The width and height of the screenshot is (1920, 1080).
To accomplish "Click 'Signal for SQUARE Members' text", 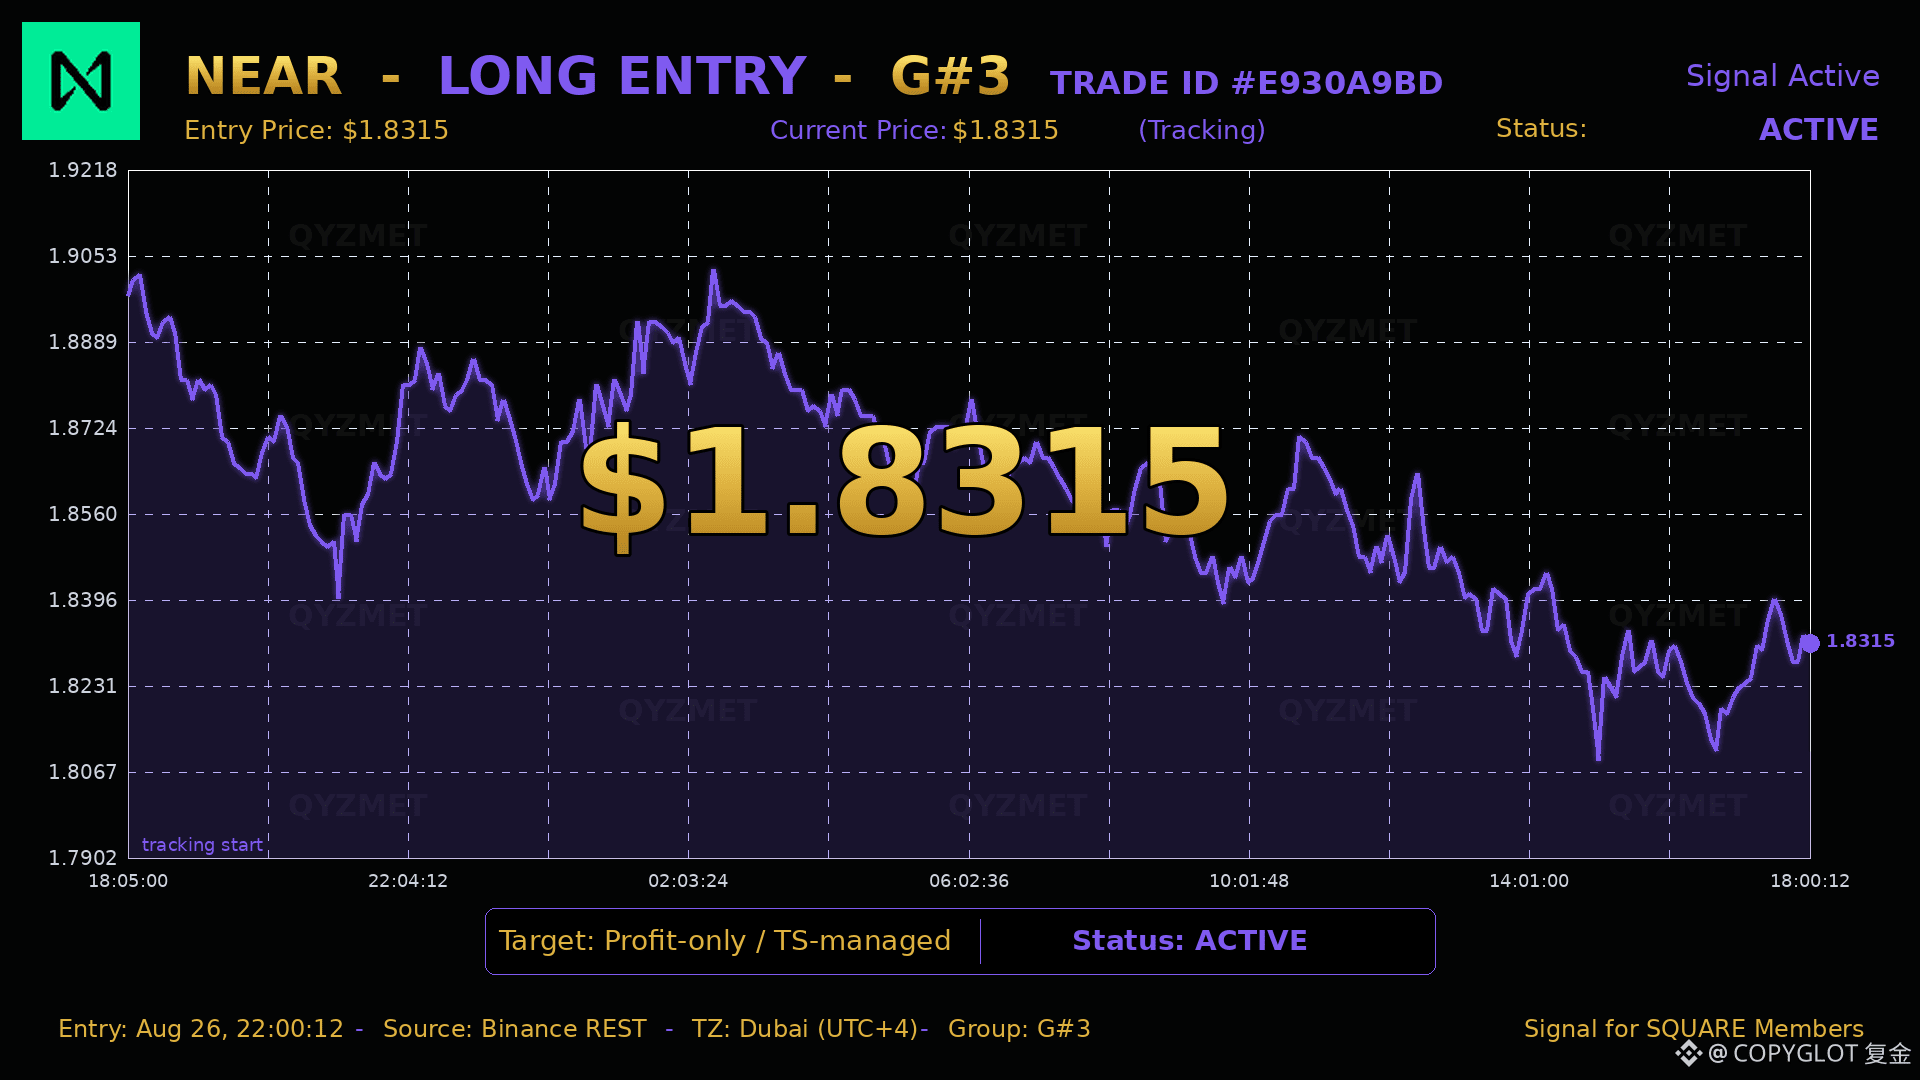I will pos(1694,1029).
